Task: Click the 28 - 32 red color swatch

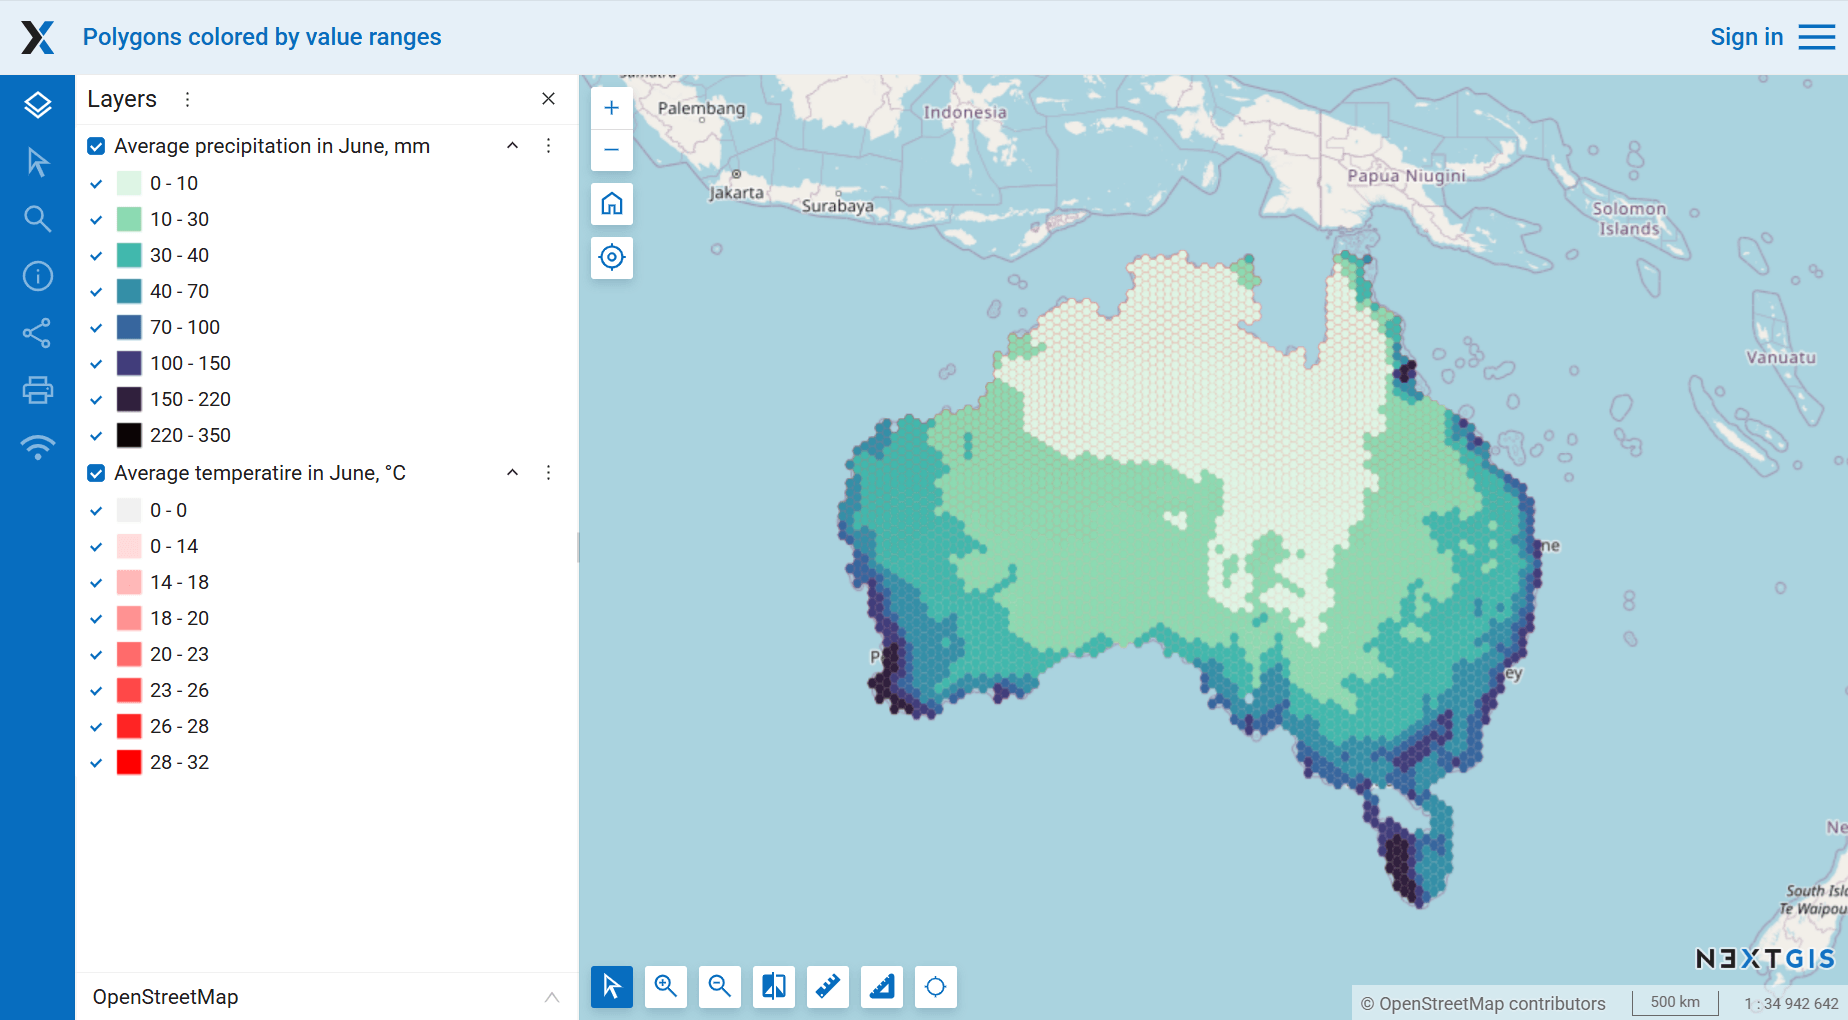Action: coord(129,763)
